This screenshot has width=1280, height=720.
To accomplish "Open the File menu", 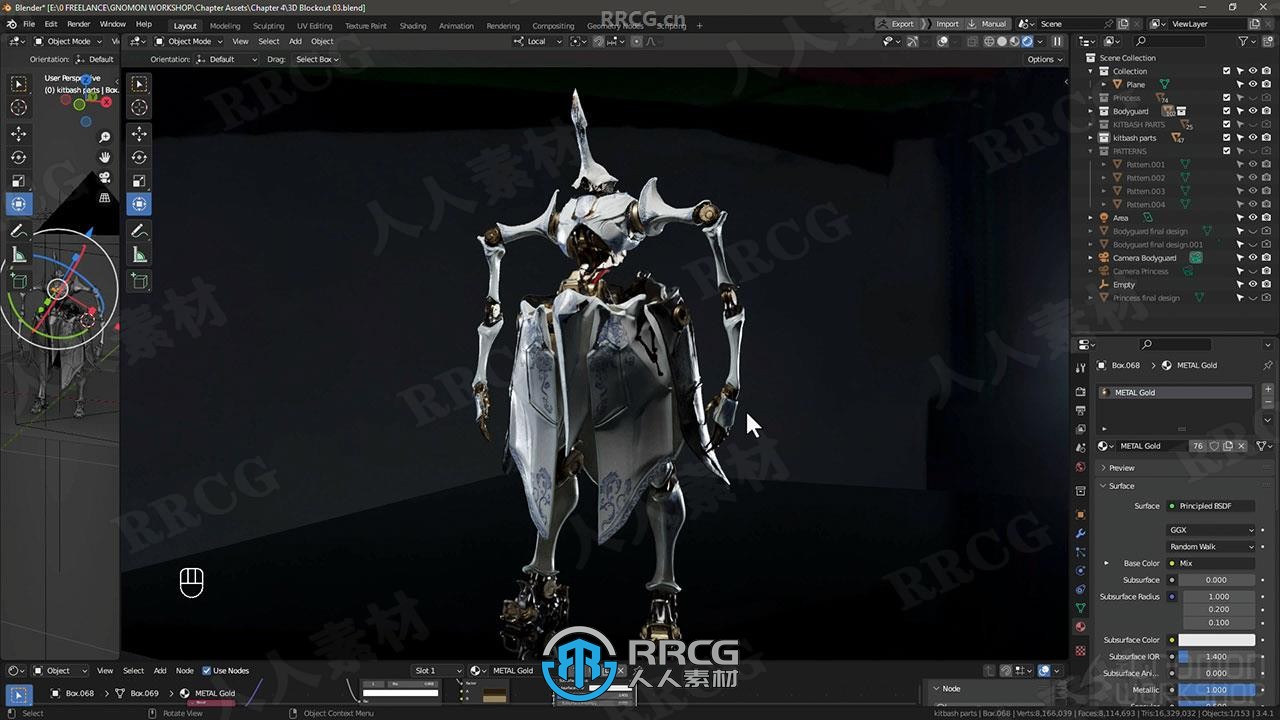I will pos(28,24).
